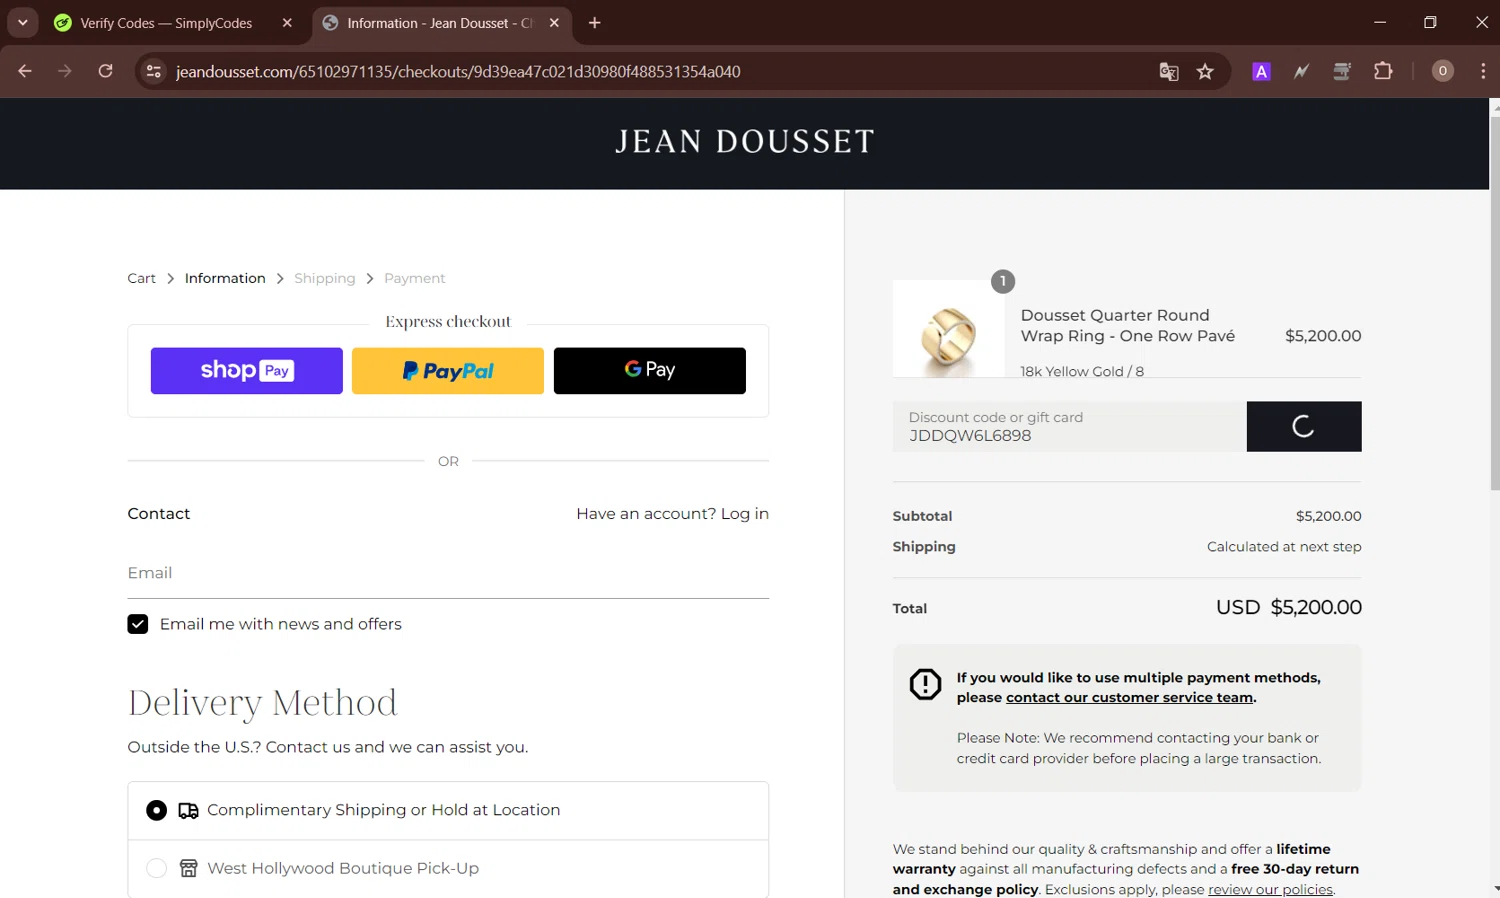Viewport: 1500px width, 898px height.
Task: Click the Log in link
Action: [x=744, y=514]
